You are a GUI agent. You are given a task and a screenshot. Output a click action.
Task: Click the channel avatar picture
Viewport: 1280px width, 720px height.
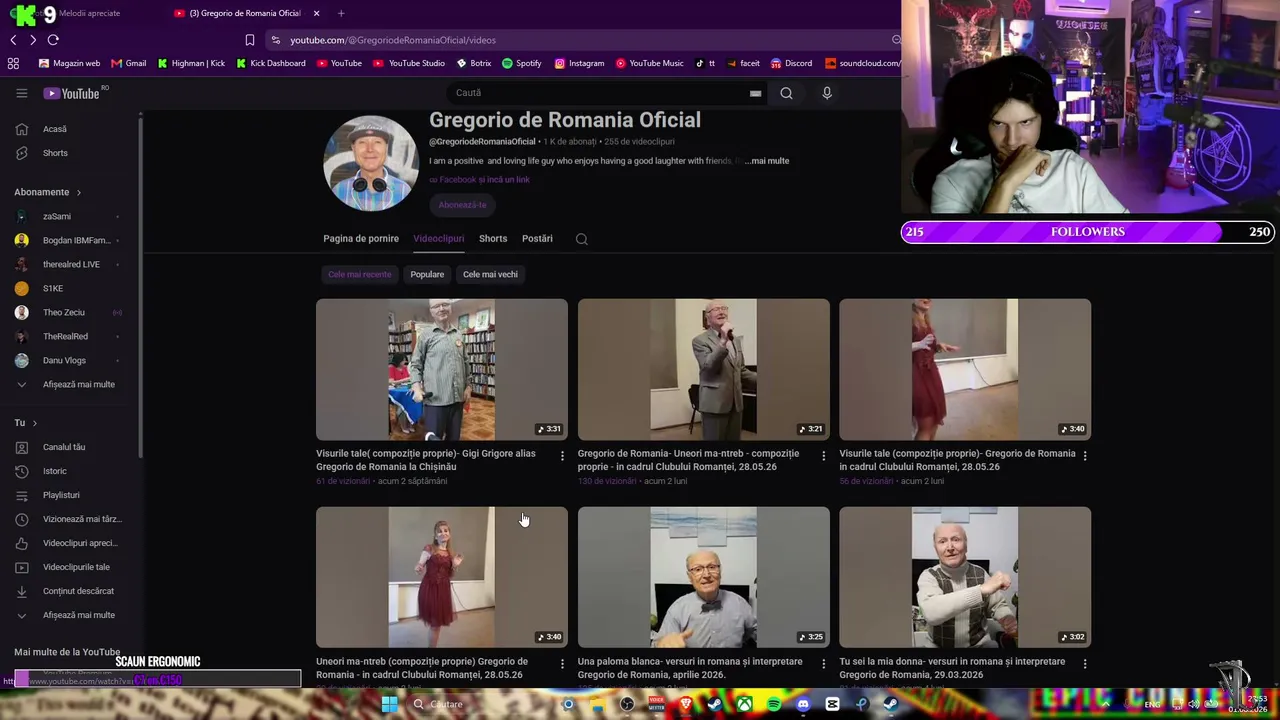(x=371, y=163)
